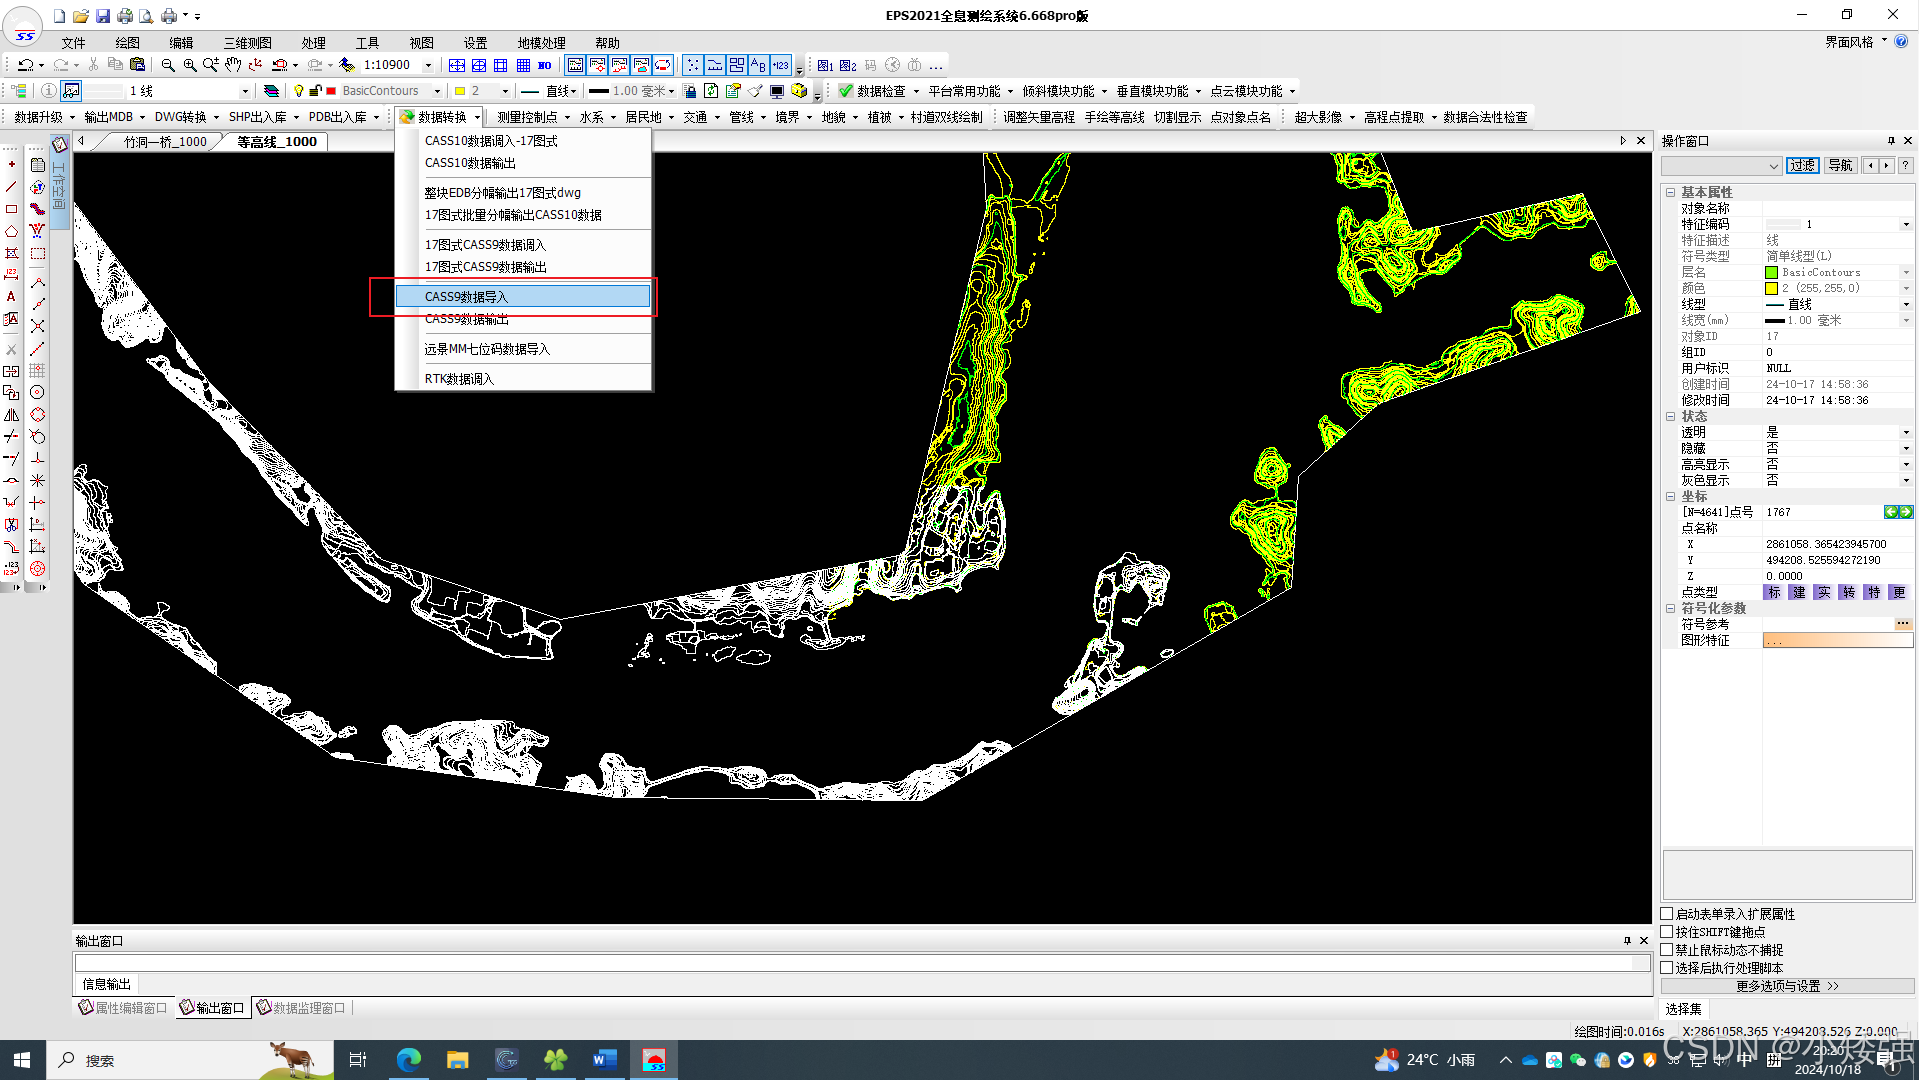The image size is (1919, 1080).
Task: Click the padlock layer lock icon
Action: [315, 91]
